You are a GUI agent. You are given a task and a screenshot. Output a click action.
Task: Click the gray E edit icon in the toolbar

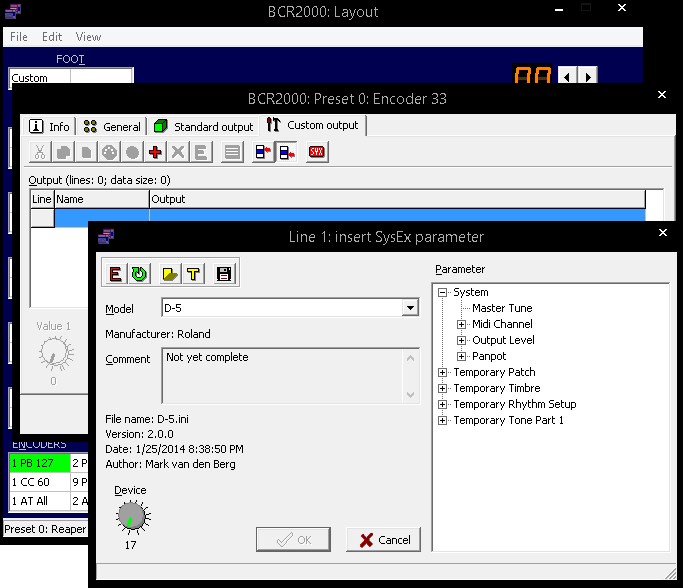pyautogui.click(x=201, y=152)
